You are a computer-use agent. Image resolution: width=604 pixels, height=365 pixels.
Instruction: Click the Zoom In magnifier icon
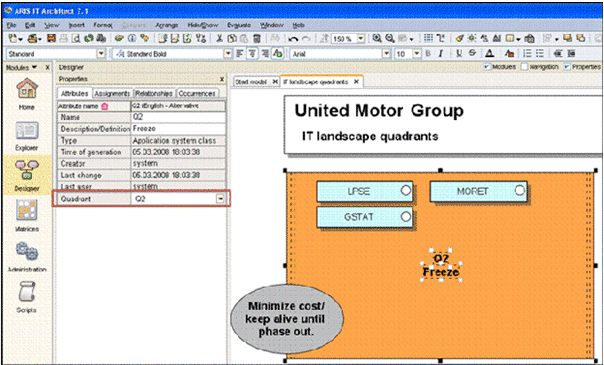point(376,39)
